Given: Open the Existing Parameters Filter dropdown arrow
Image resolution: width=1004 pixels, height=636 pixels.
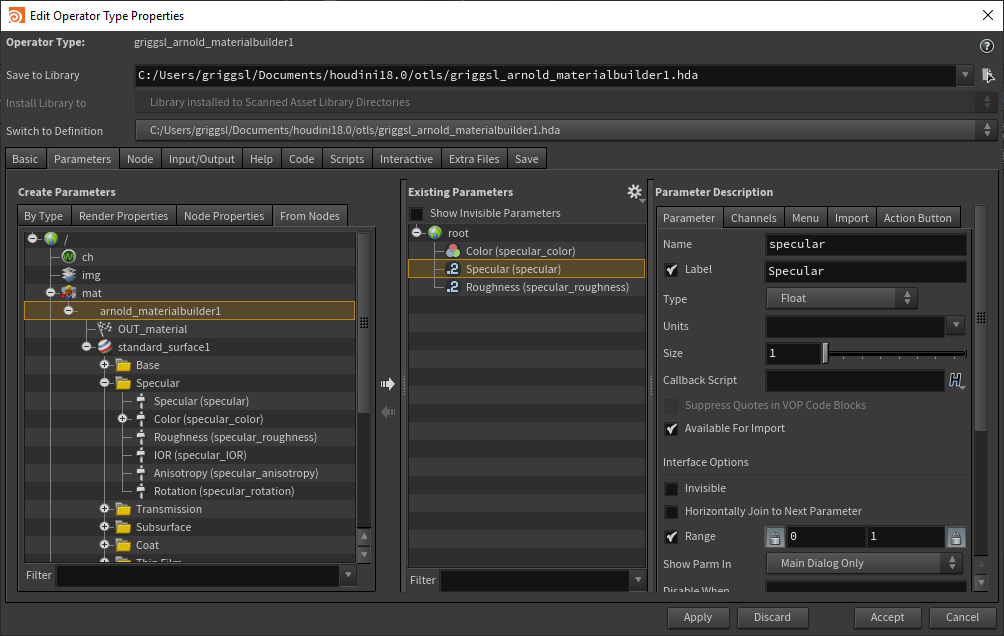Looking at the screenshot, I should (x=638, y=580).
